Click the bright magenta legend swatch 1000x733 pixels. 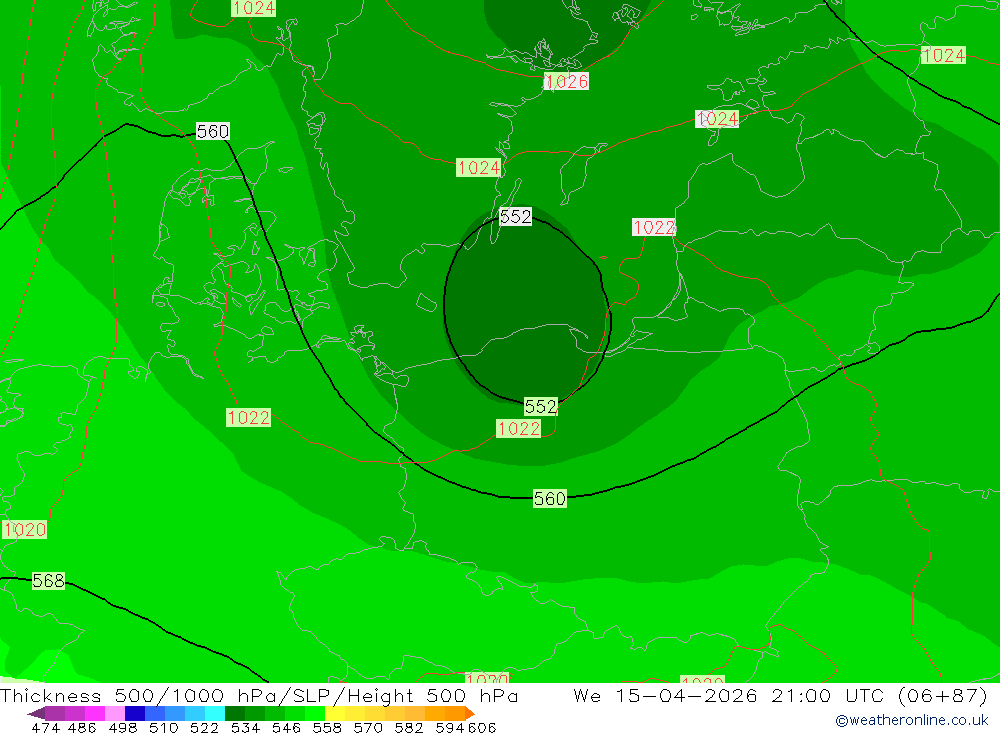click(95, 713)
